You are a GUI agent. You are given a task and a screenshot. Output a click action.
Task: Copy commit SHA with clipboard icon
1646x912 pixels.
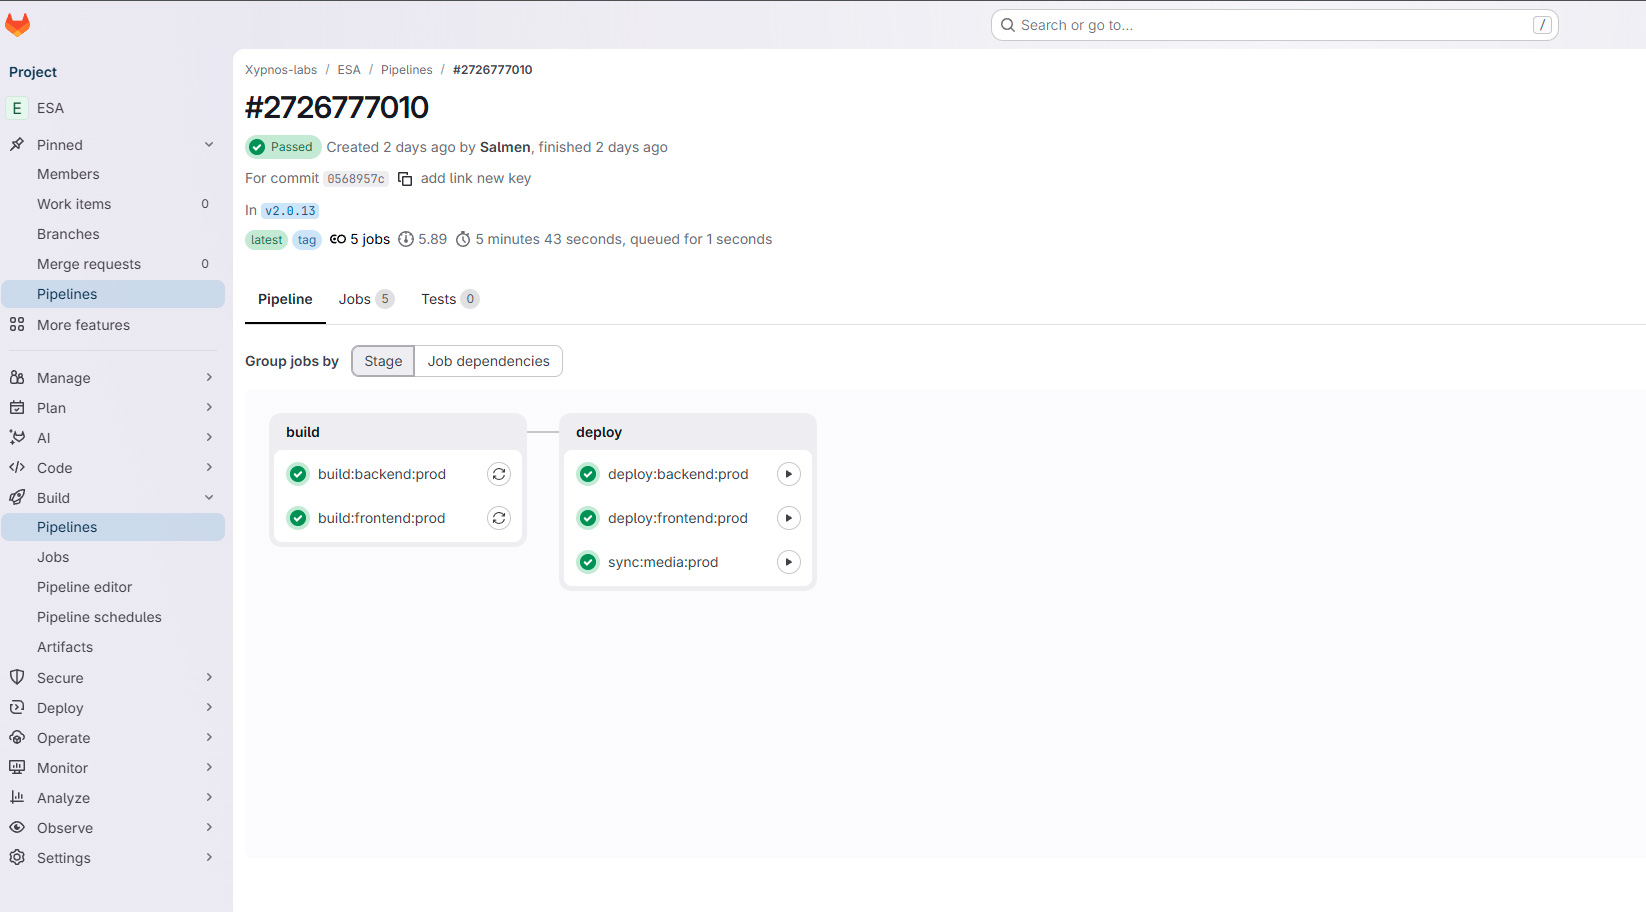point(405,179)
